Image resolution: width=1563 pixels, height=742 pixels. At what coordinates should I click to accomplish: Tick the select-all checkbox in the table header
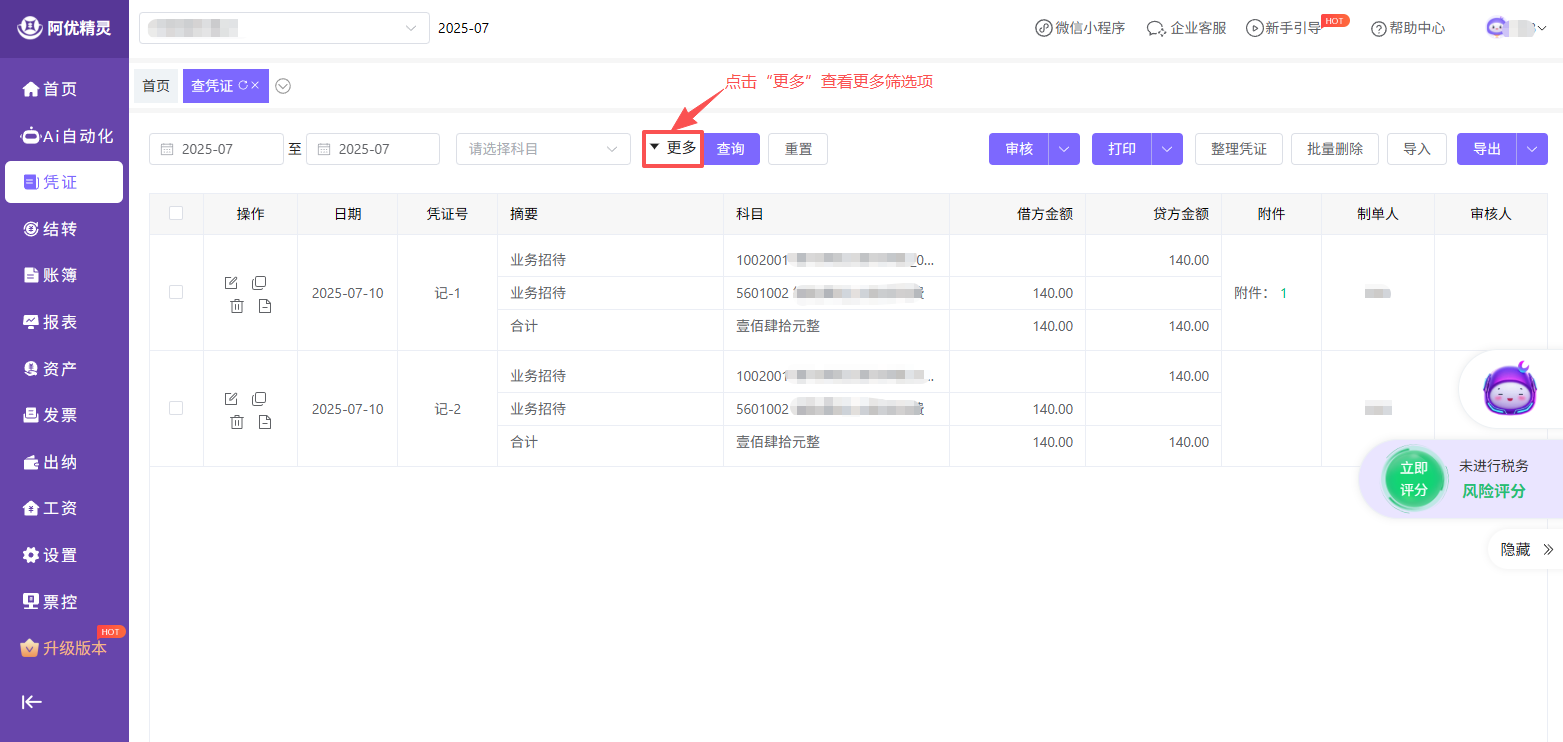(x=176, y=213)
